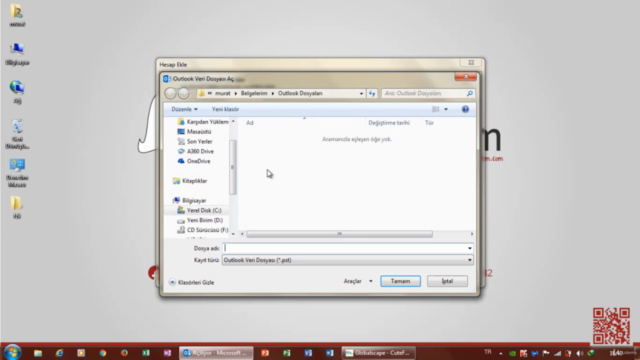Go back with the back arrow button

[171, 93]
